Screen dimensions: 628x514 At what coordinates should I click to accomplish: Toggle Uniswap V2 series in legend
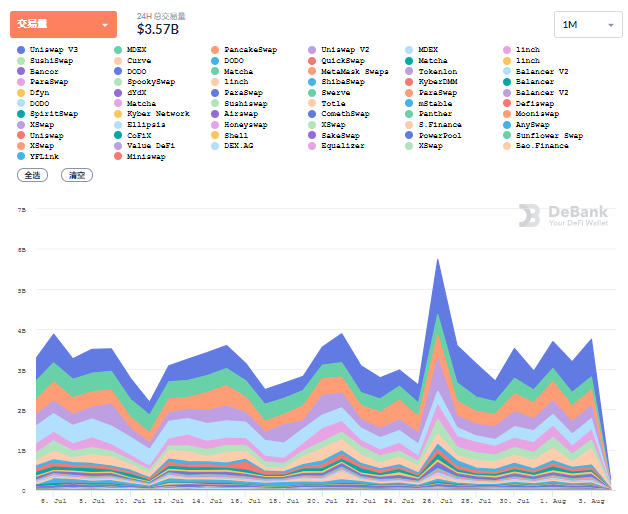[x=338, y=50]
